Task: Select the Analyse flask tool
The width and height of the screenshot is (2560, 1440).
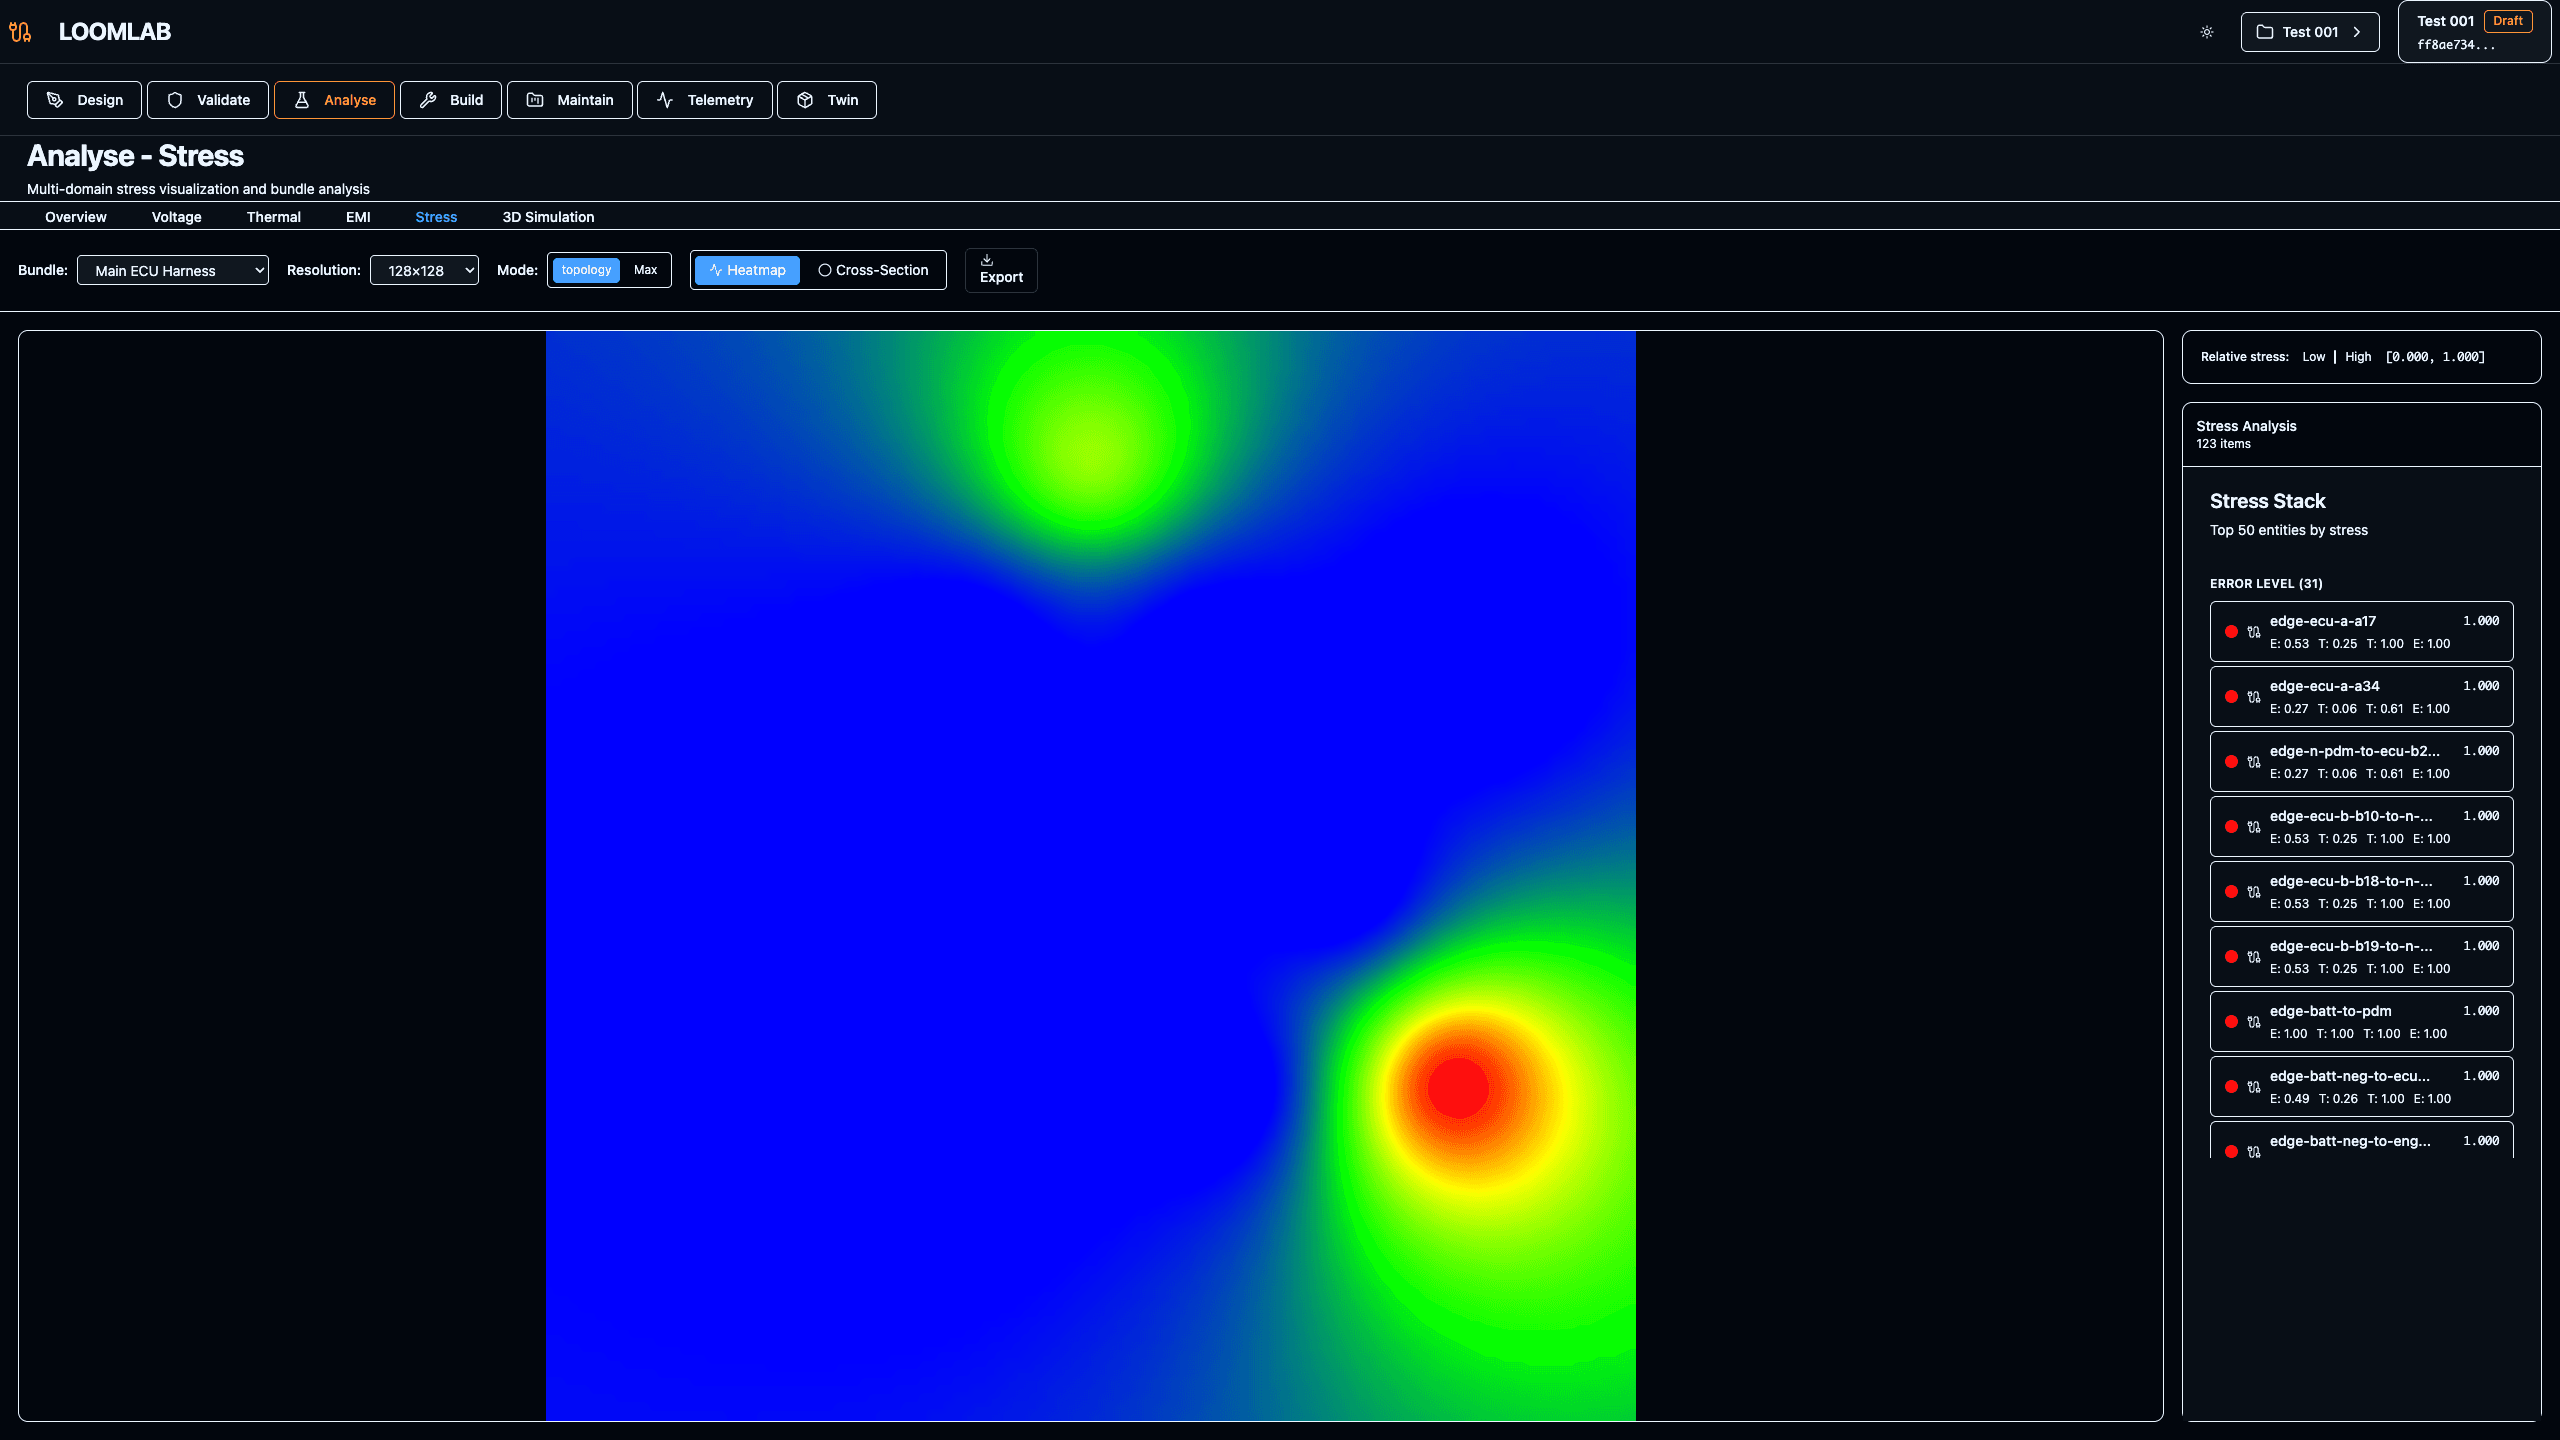Action: 334,99
